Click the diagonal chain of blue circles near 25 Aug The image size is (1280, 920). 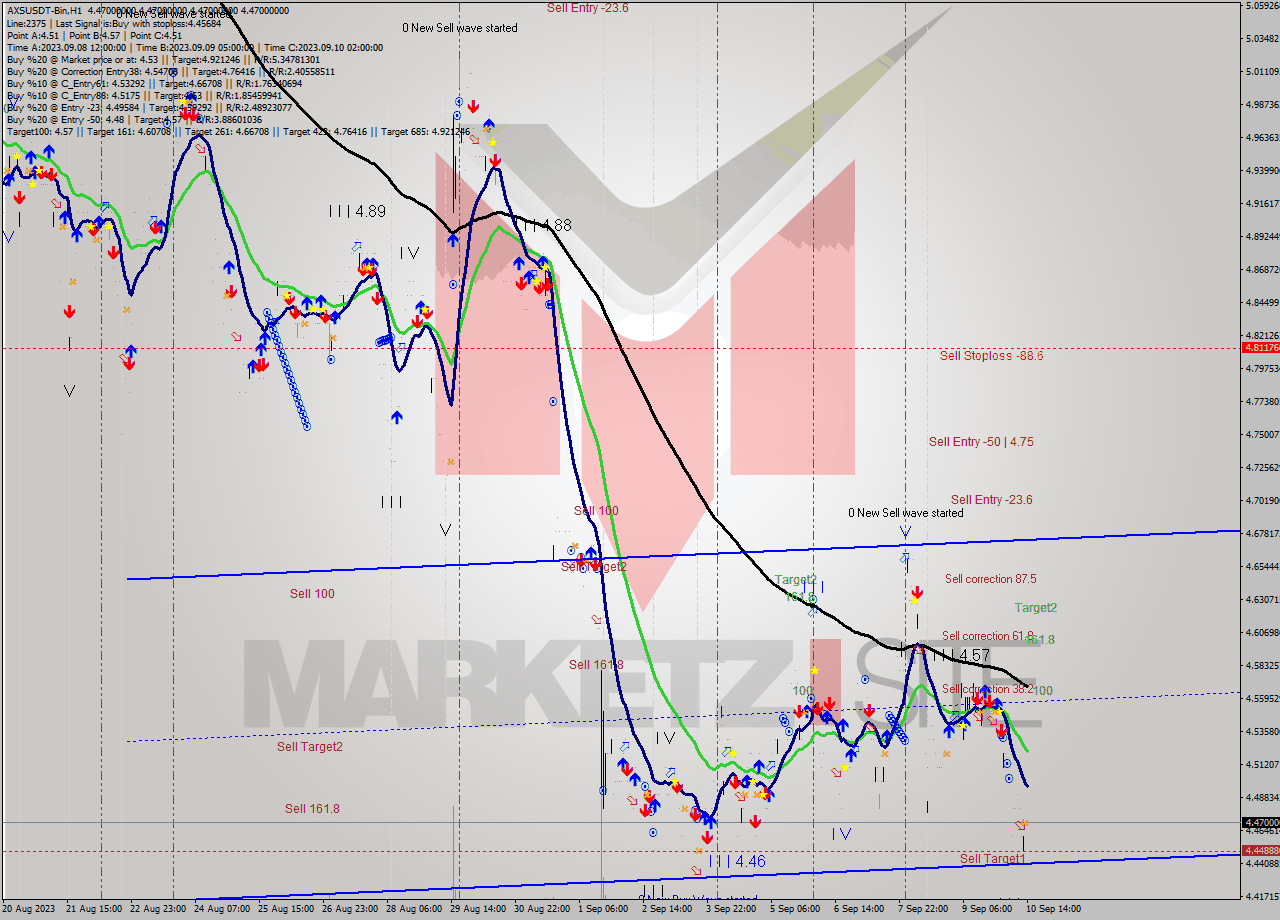pyautogui.click(x=287, y=370)
